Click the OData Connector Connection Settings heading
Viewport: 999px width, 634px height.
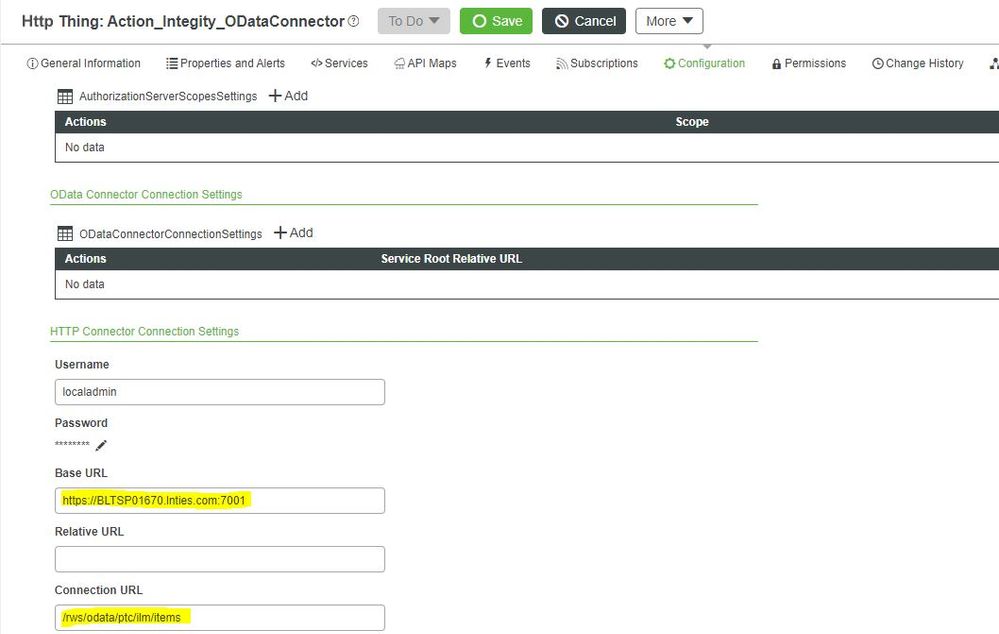click(x=146, y=194)
